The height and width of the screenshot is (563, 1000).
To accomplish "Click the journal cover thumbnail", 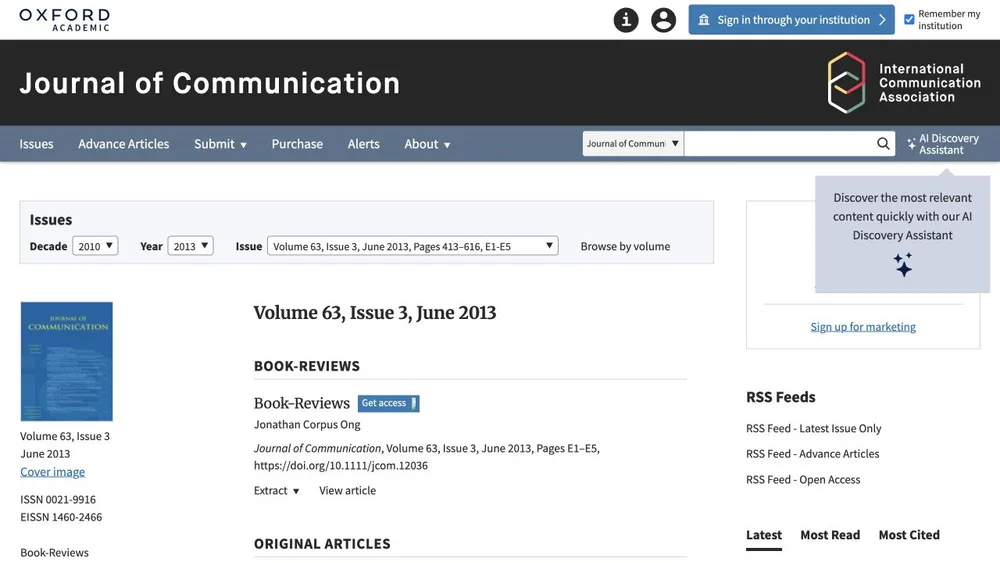I will click(x=66, y=362).
